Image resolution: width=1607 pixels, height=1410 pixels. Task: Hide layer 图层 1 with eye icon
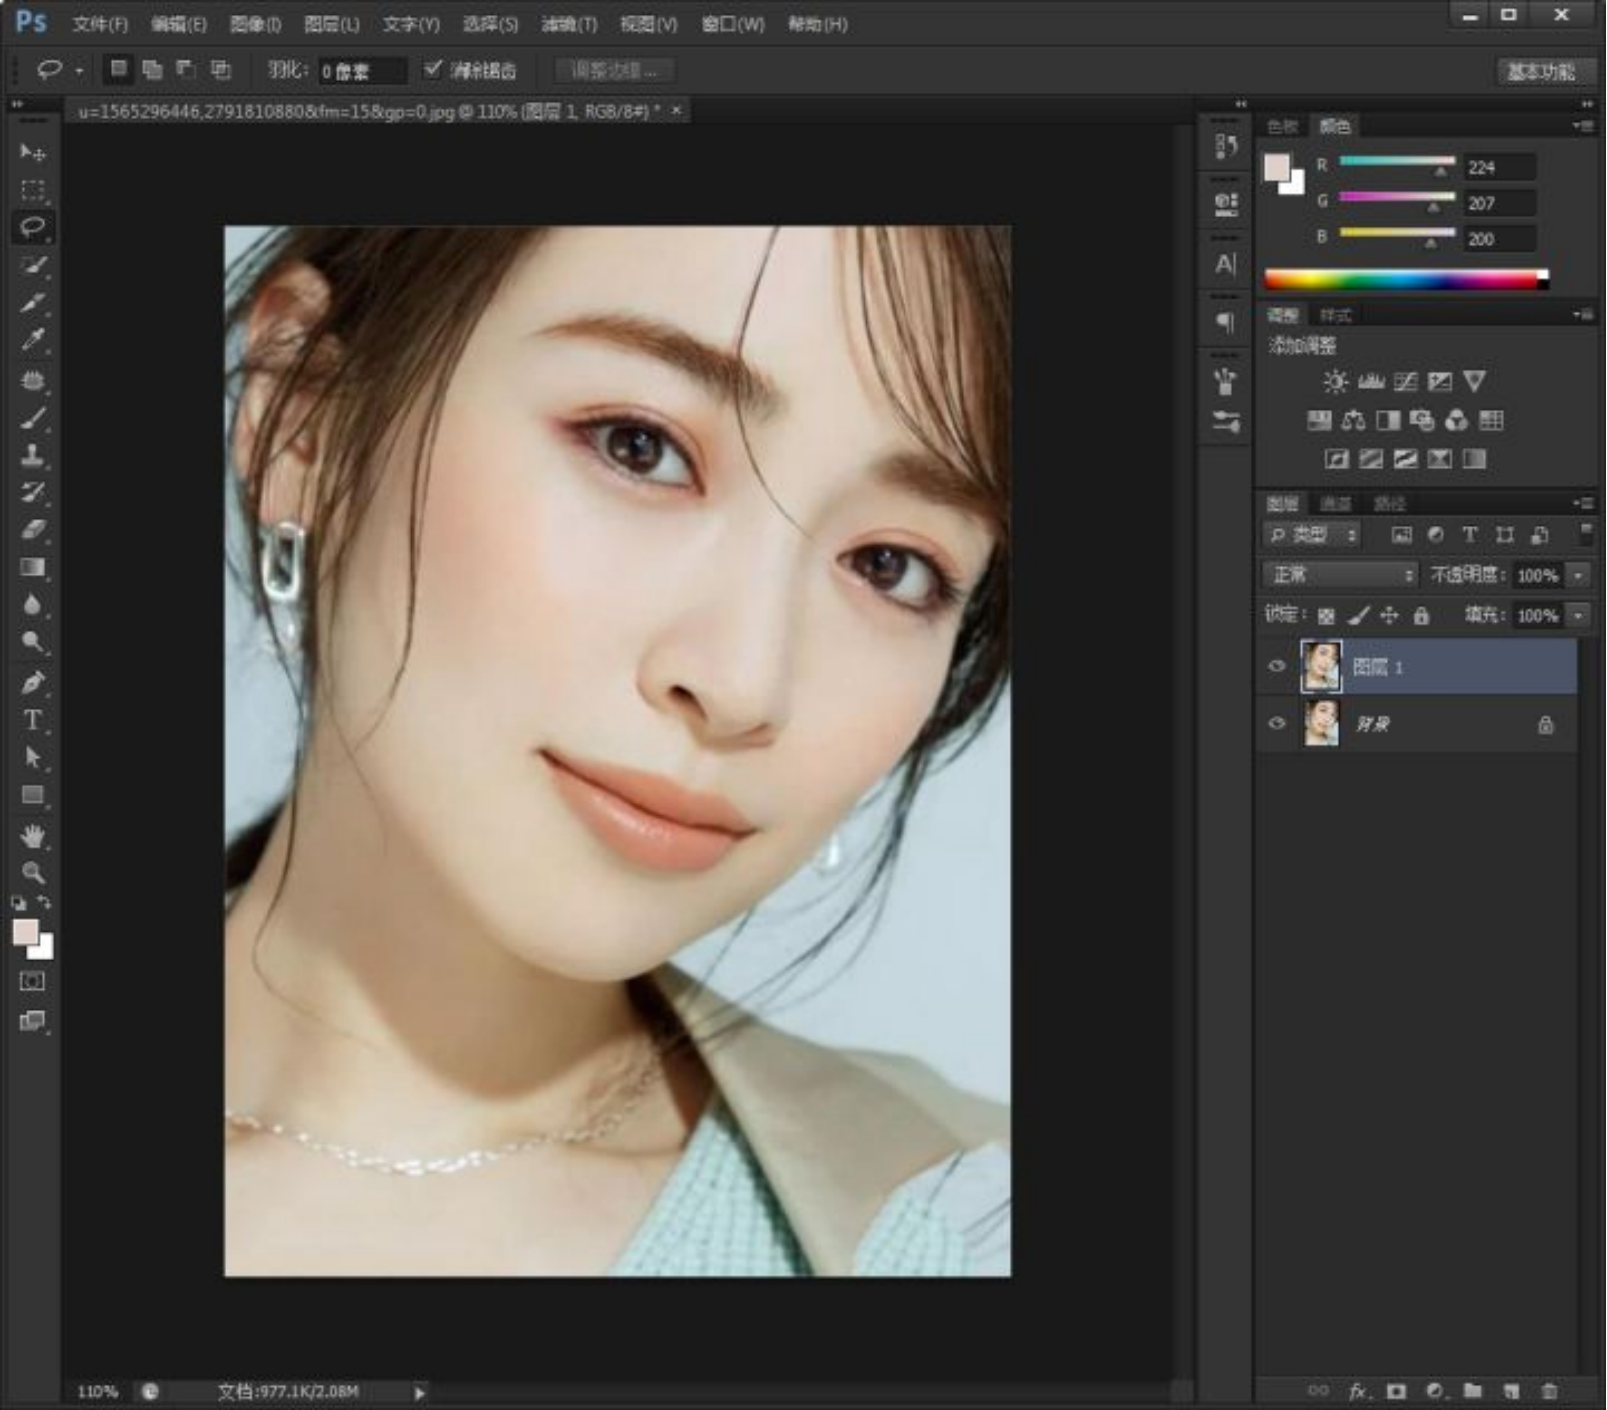[x=1277, y=667]
